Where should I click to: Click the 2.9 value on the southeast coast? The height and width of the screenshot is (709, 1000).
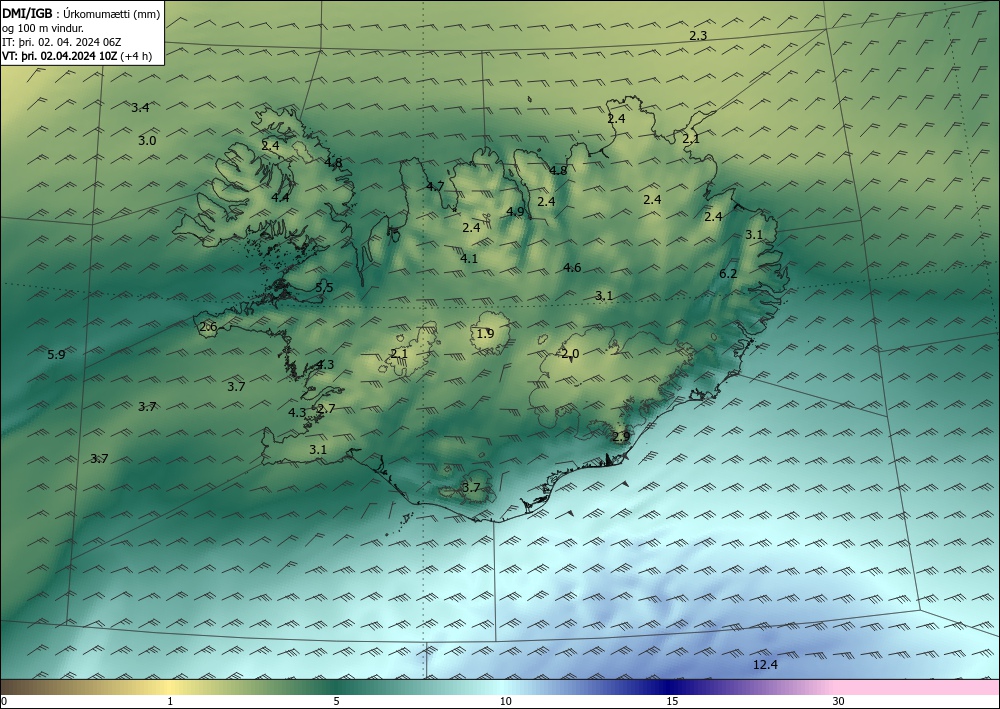coord(621,437)
